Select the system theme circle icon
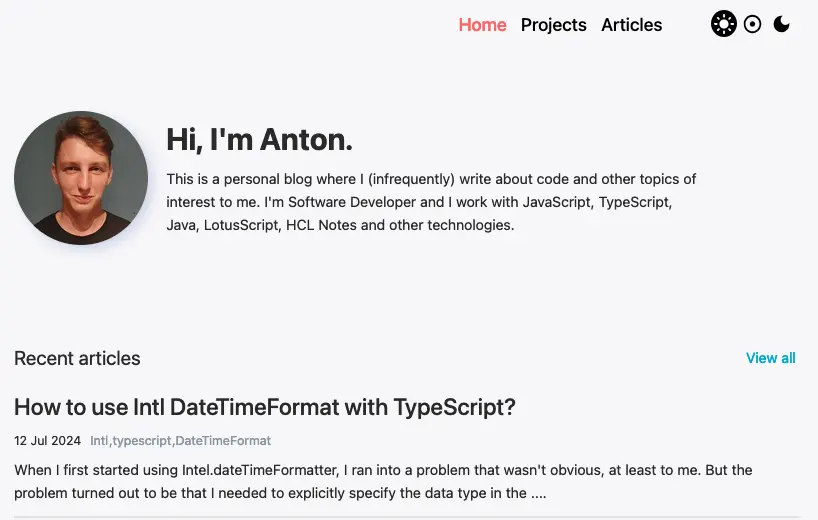The width and height of the screenshot is (818, 520). 753,24
